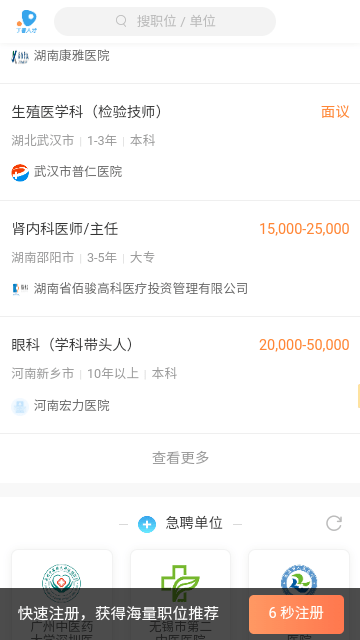Expand the list with 查看更多
Image resolution: width=360 pixels, height=640 pixels.
click(180, 458)
